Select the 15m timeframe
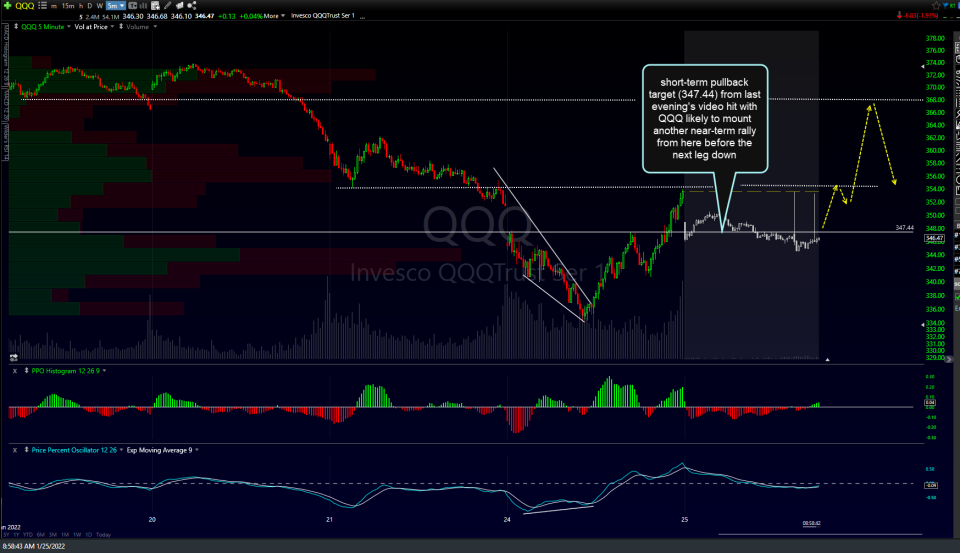The height and width of the screenshot is (553, 960). [x=68, y=6]
